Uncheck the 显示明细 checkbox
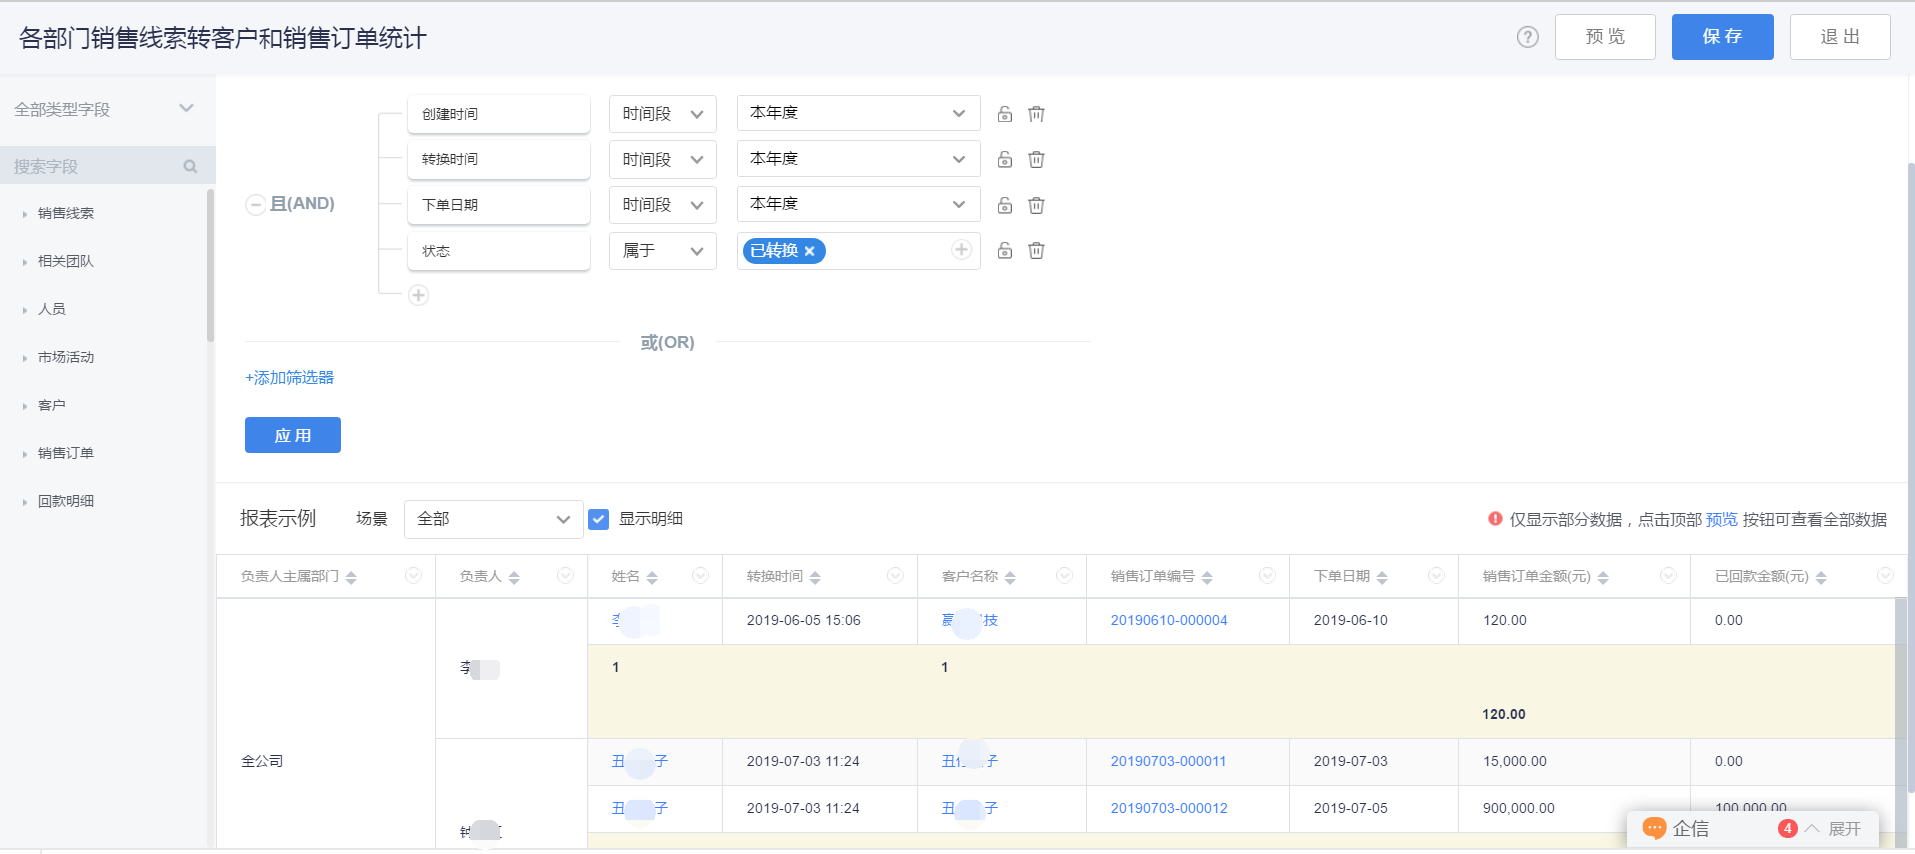 [x=599, y=519]
